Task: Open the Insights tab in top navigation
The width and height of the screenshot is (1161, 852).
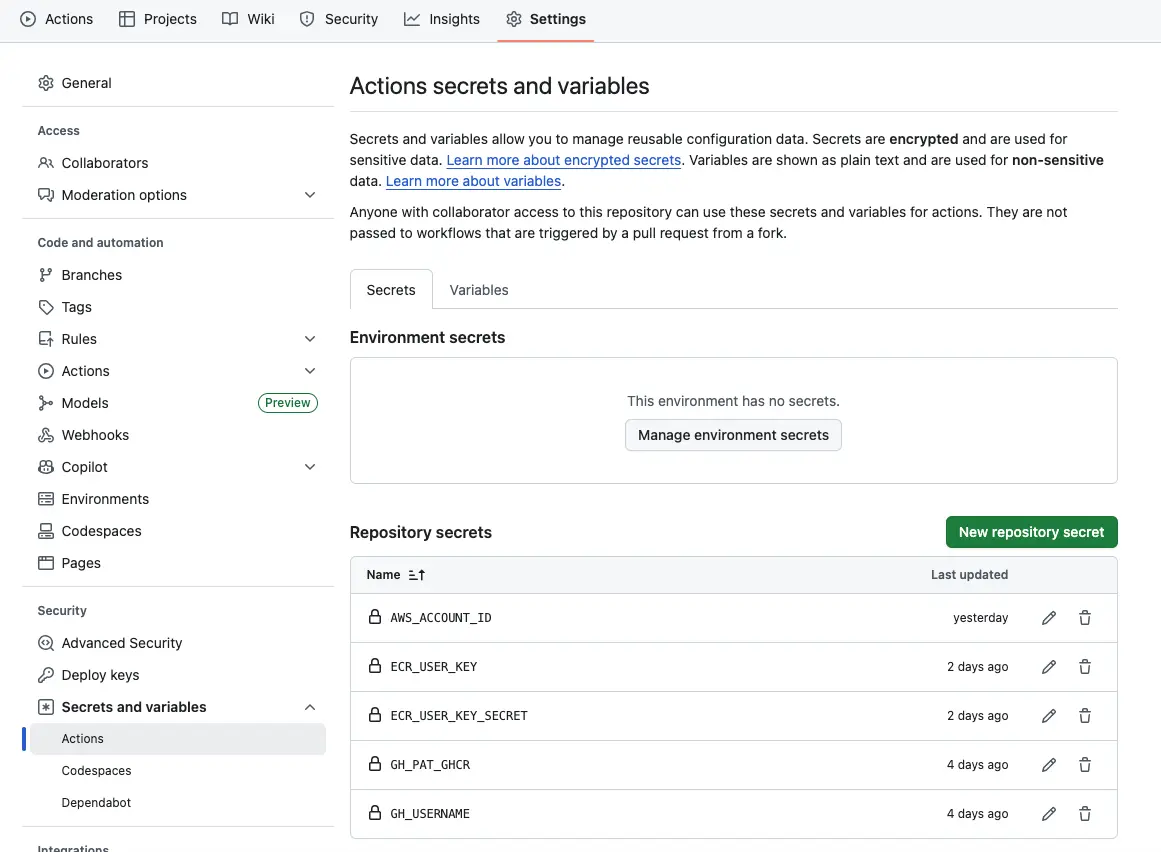Action: [x=442, y=19]
